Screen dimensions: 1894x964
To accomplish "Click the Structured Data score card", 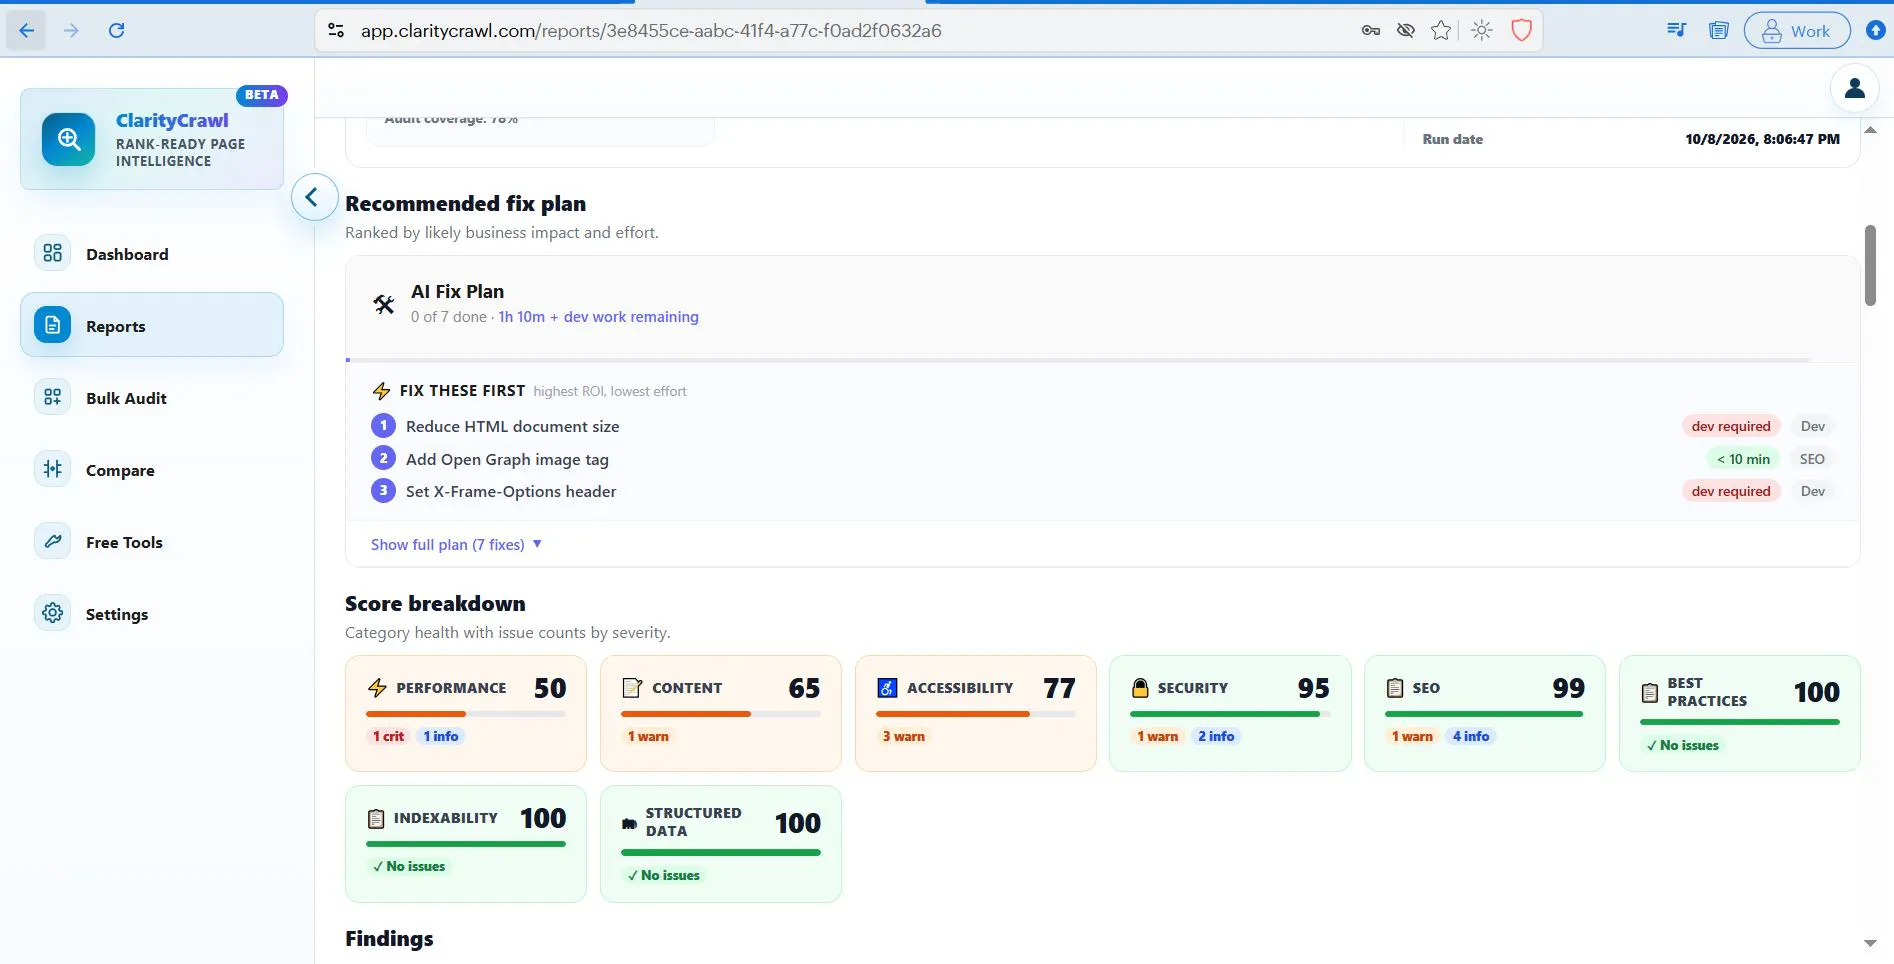I will click(x=721, y=844).
